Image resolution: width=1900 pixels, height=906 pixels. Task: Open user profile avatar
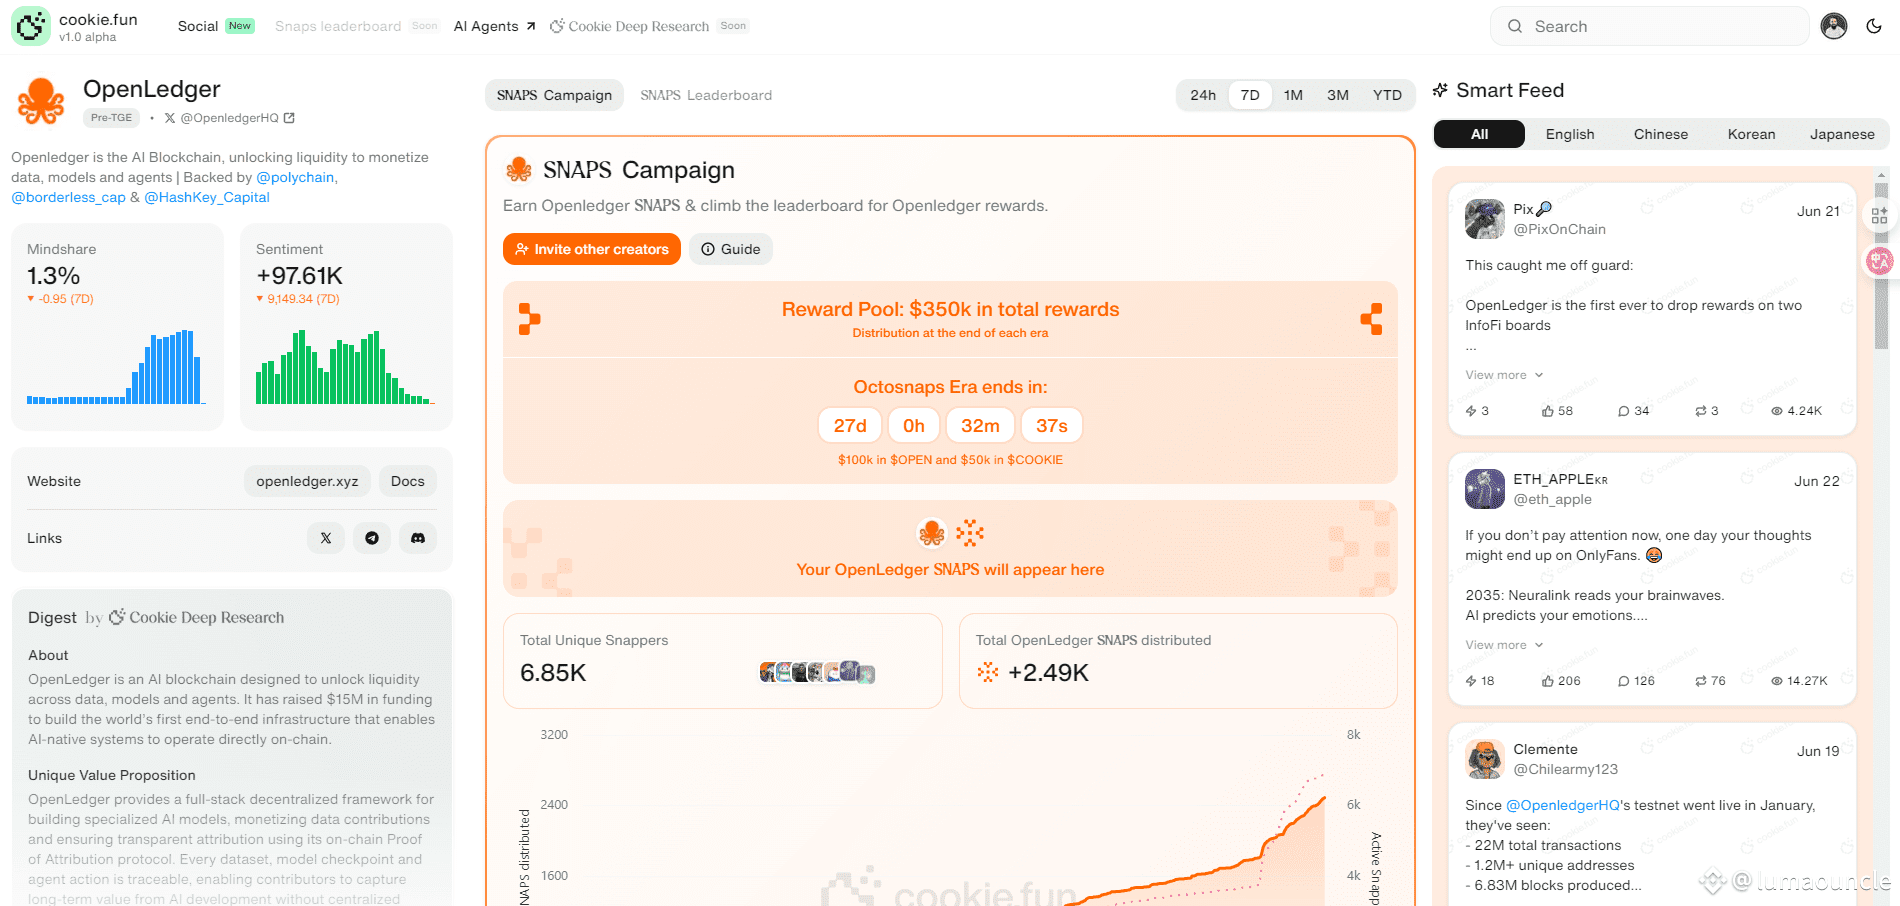pyautogui.click(x=1834, y=26)
